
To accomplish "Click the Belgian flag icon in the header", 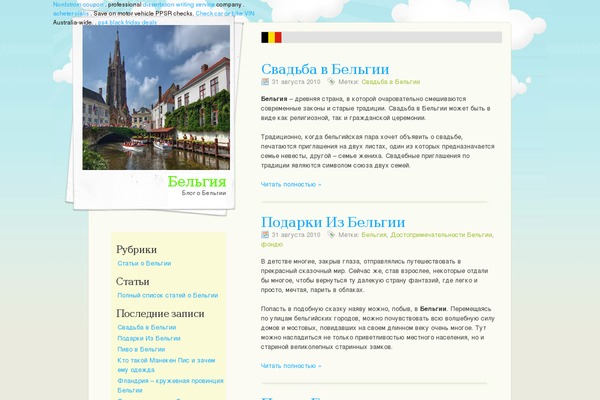I will (271, 38).
